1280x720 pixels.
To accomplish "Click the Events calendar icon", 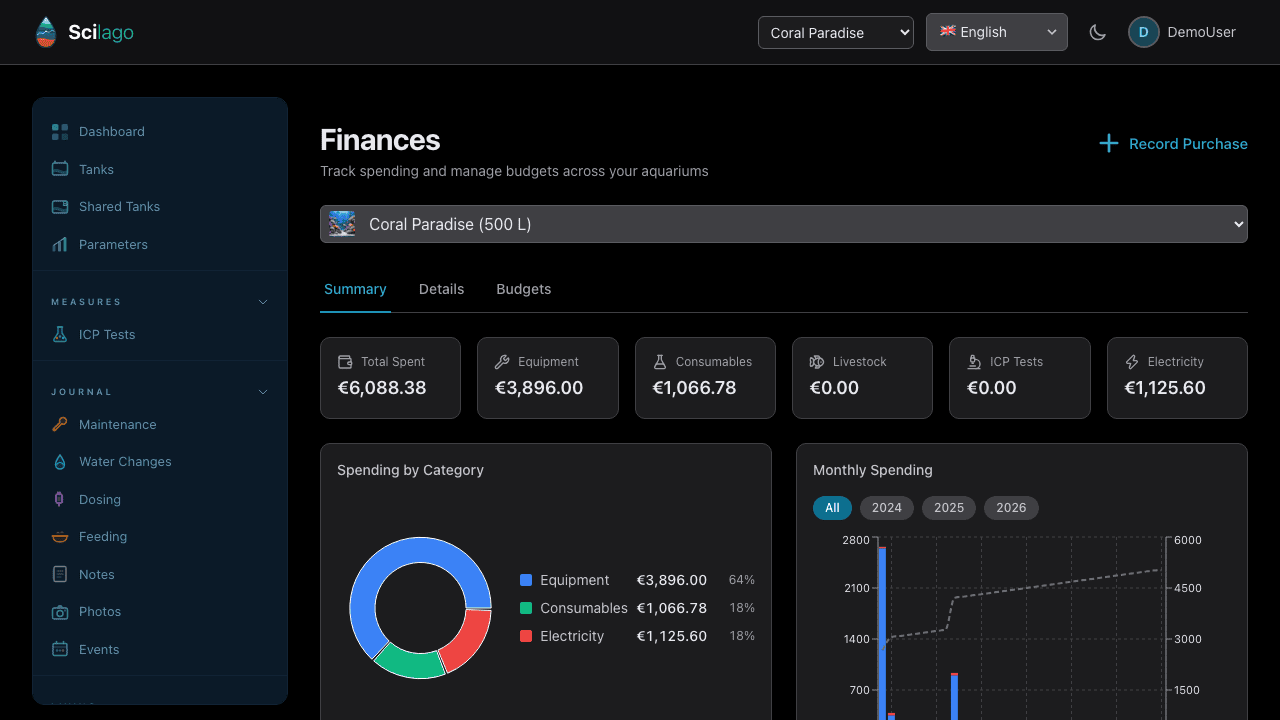I will (60, 649).
